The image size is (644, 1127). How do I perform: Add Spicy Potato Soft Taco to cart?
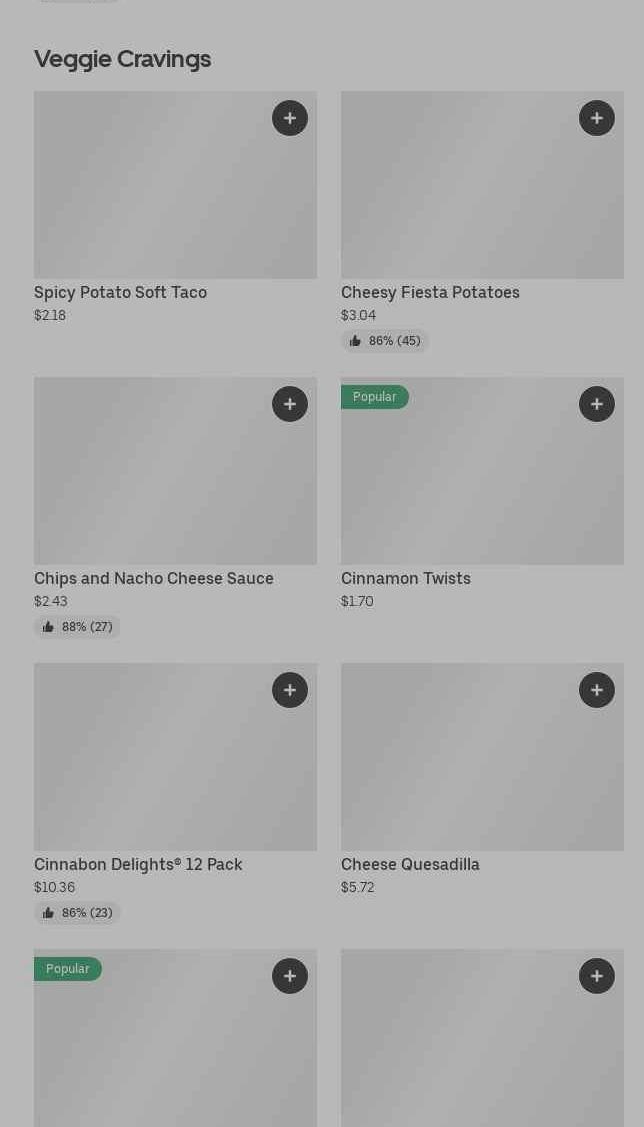(x=290, y=118)
